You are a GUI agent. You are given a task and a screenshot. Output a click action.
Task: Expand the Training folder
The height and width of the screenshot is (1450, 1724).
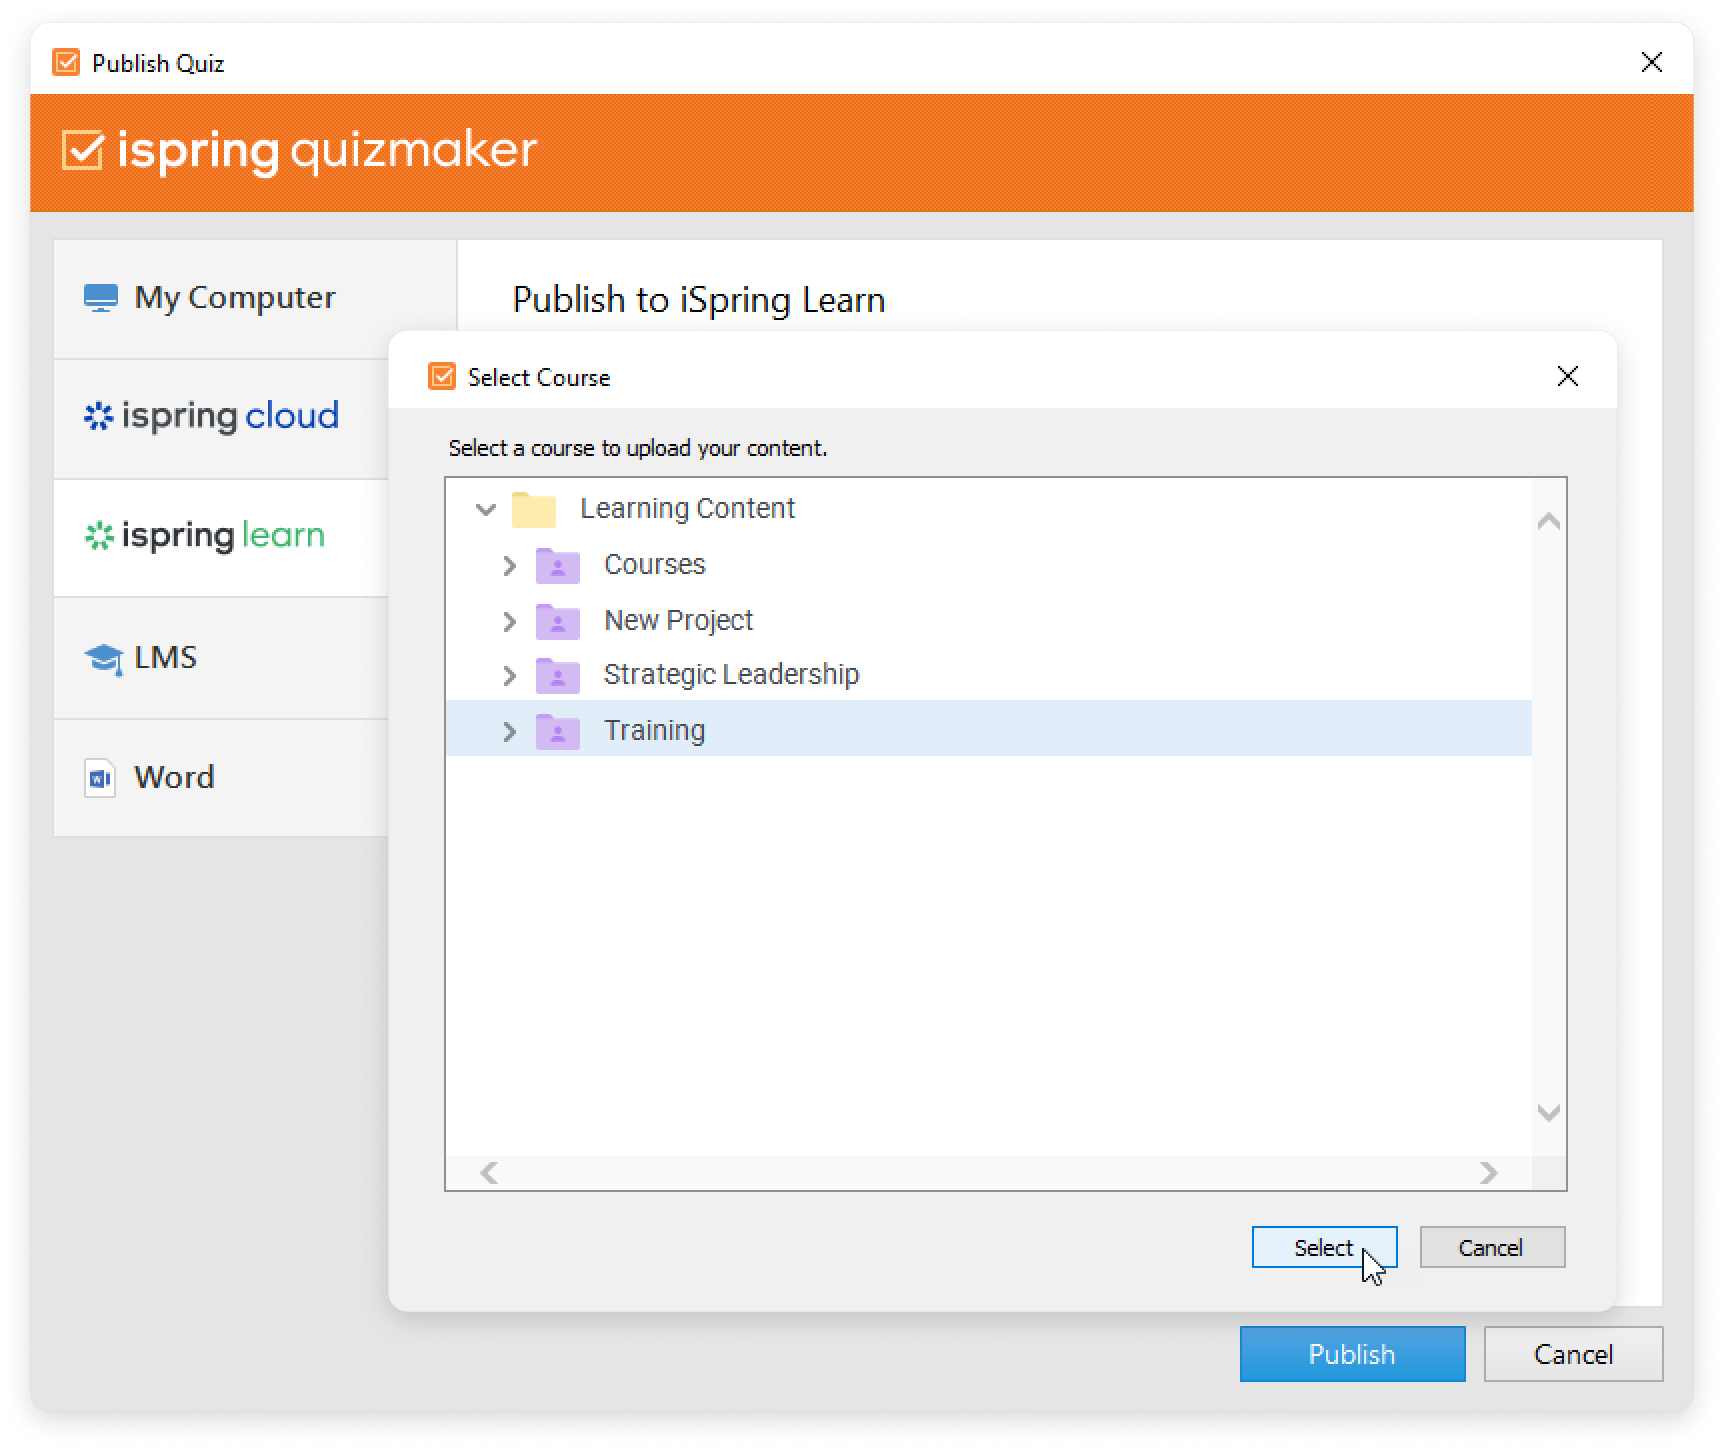[509, 732]
